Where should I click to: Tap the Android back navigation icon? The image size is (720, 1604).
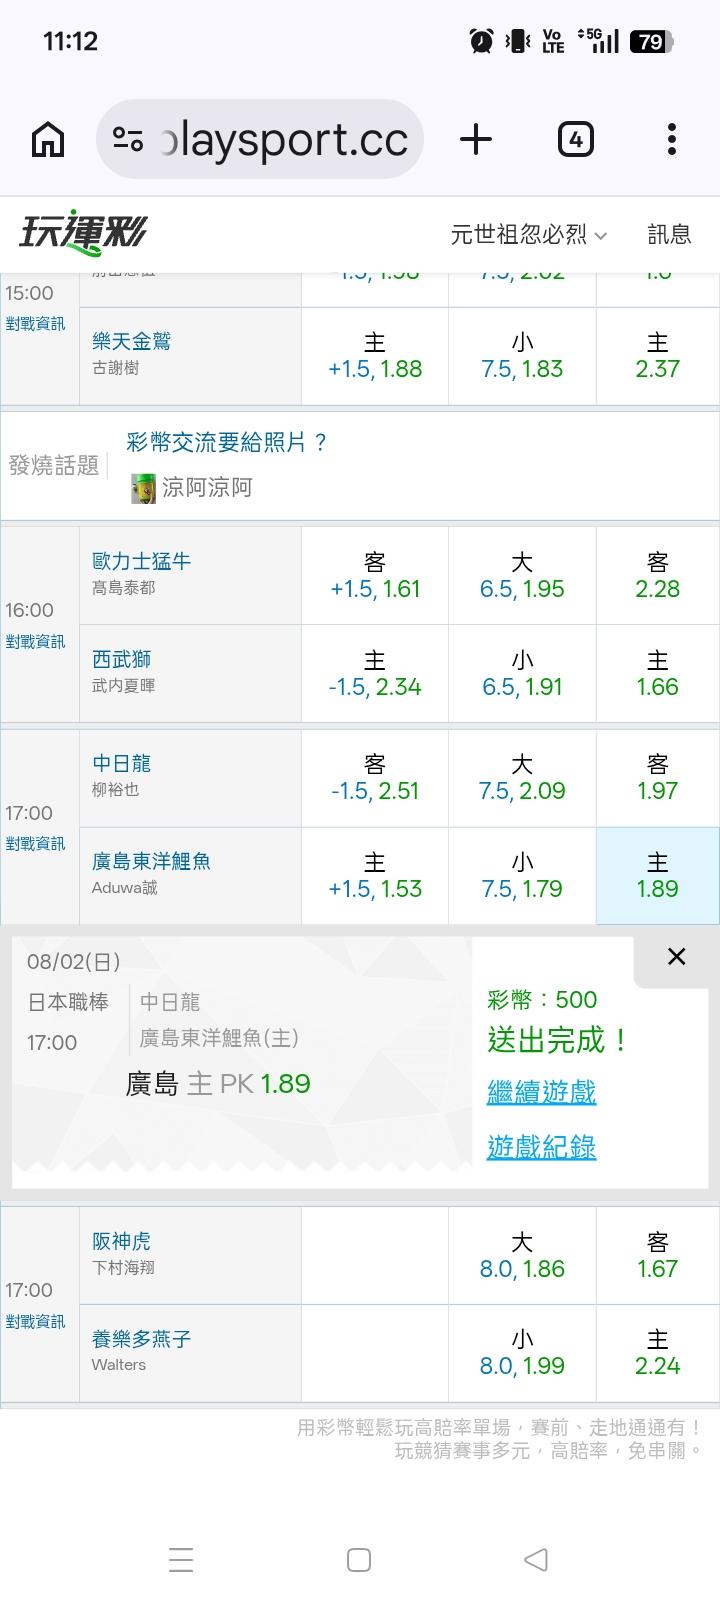[x=536, y=1559]
